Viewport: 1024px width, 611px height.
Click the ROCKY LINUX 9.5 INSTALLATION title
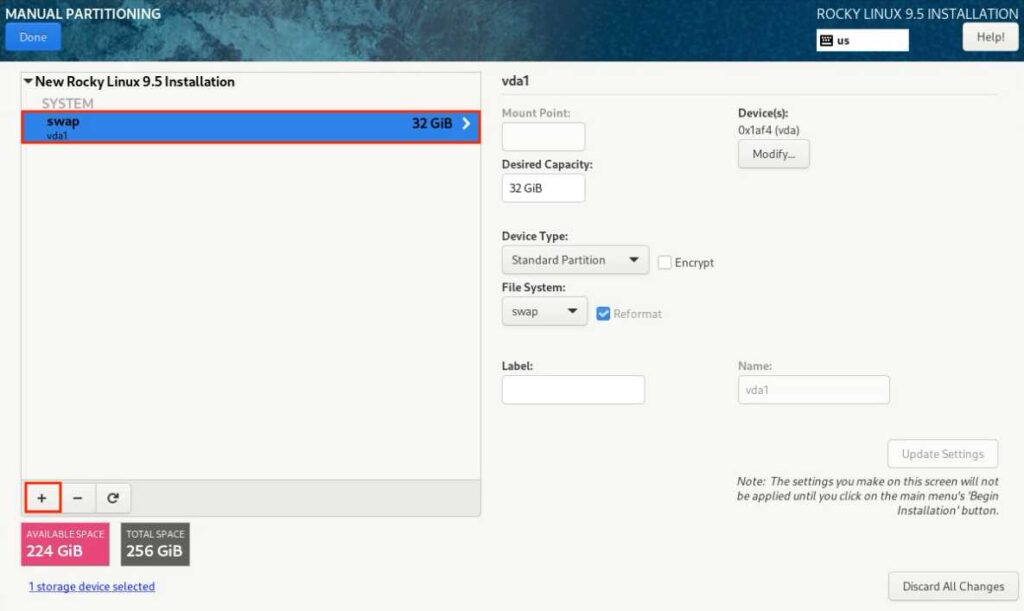click(917, 14)
